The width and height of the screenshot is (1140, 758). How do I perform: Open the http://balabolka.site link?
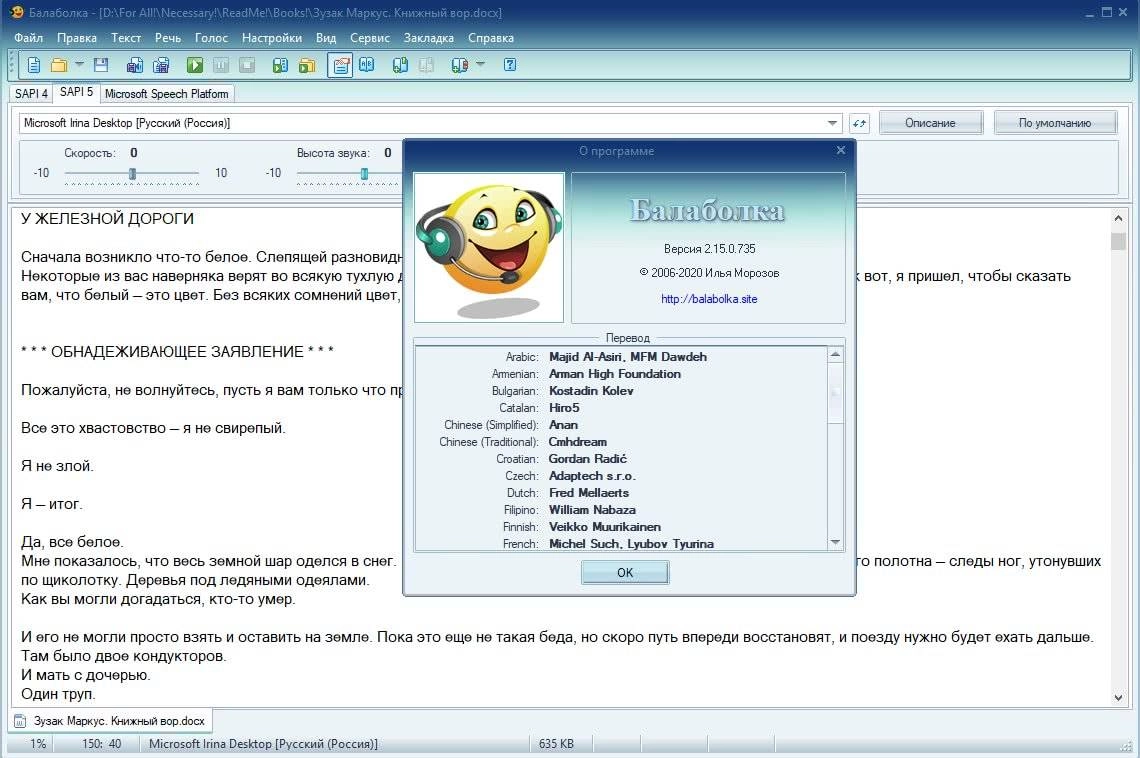click(x=709, y=299)
